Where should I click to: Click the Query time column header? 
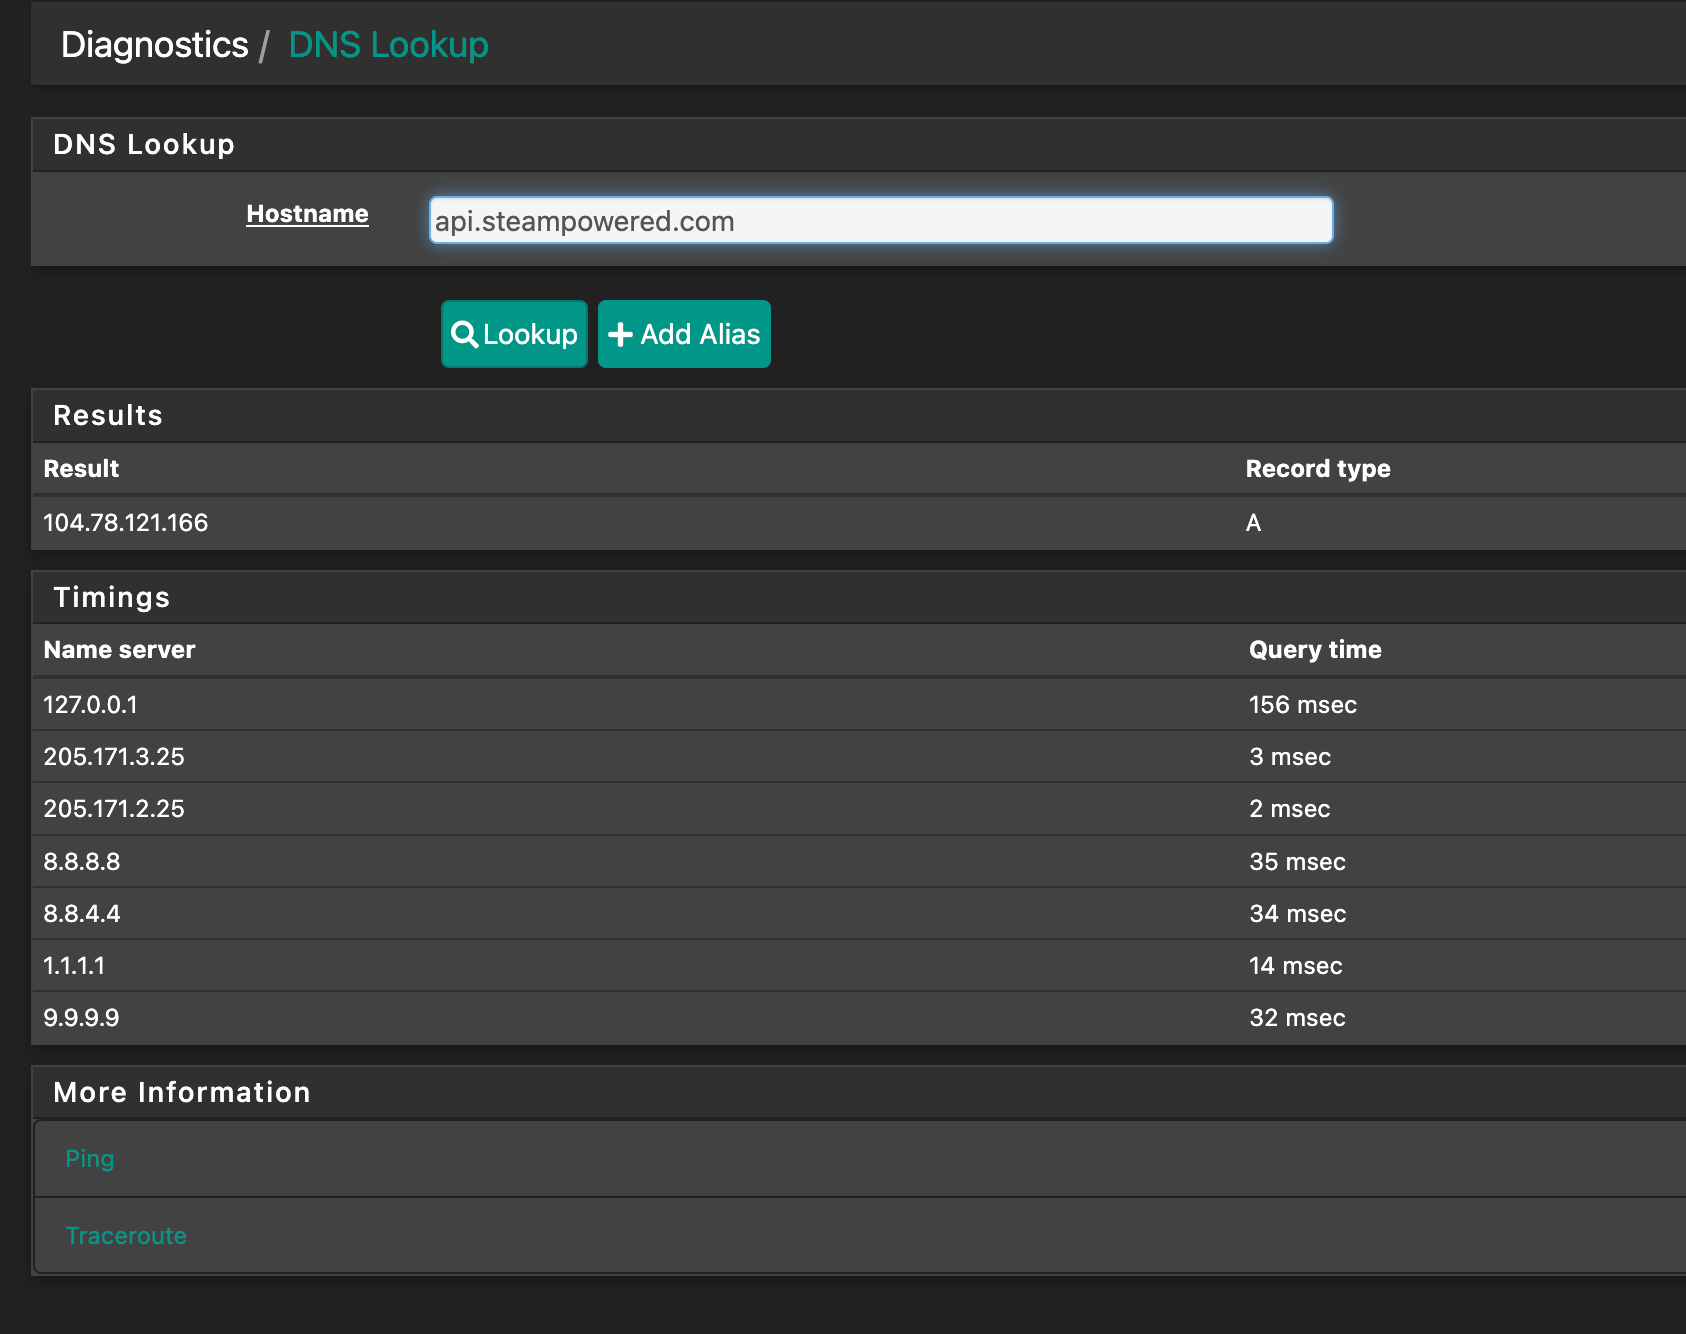tap(1315, 650)
